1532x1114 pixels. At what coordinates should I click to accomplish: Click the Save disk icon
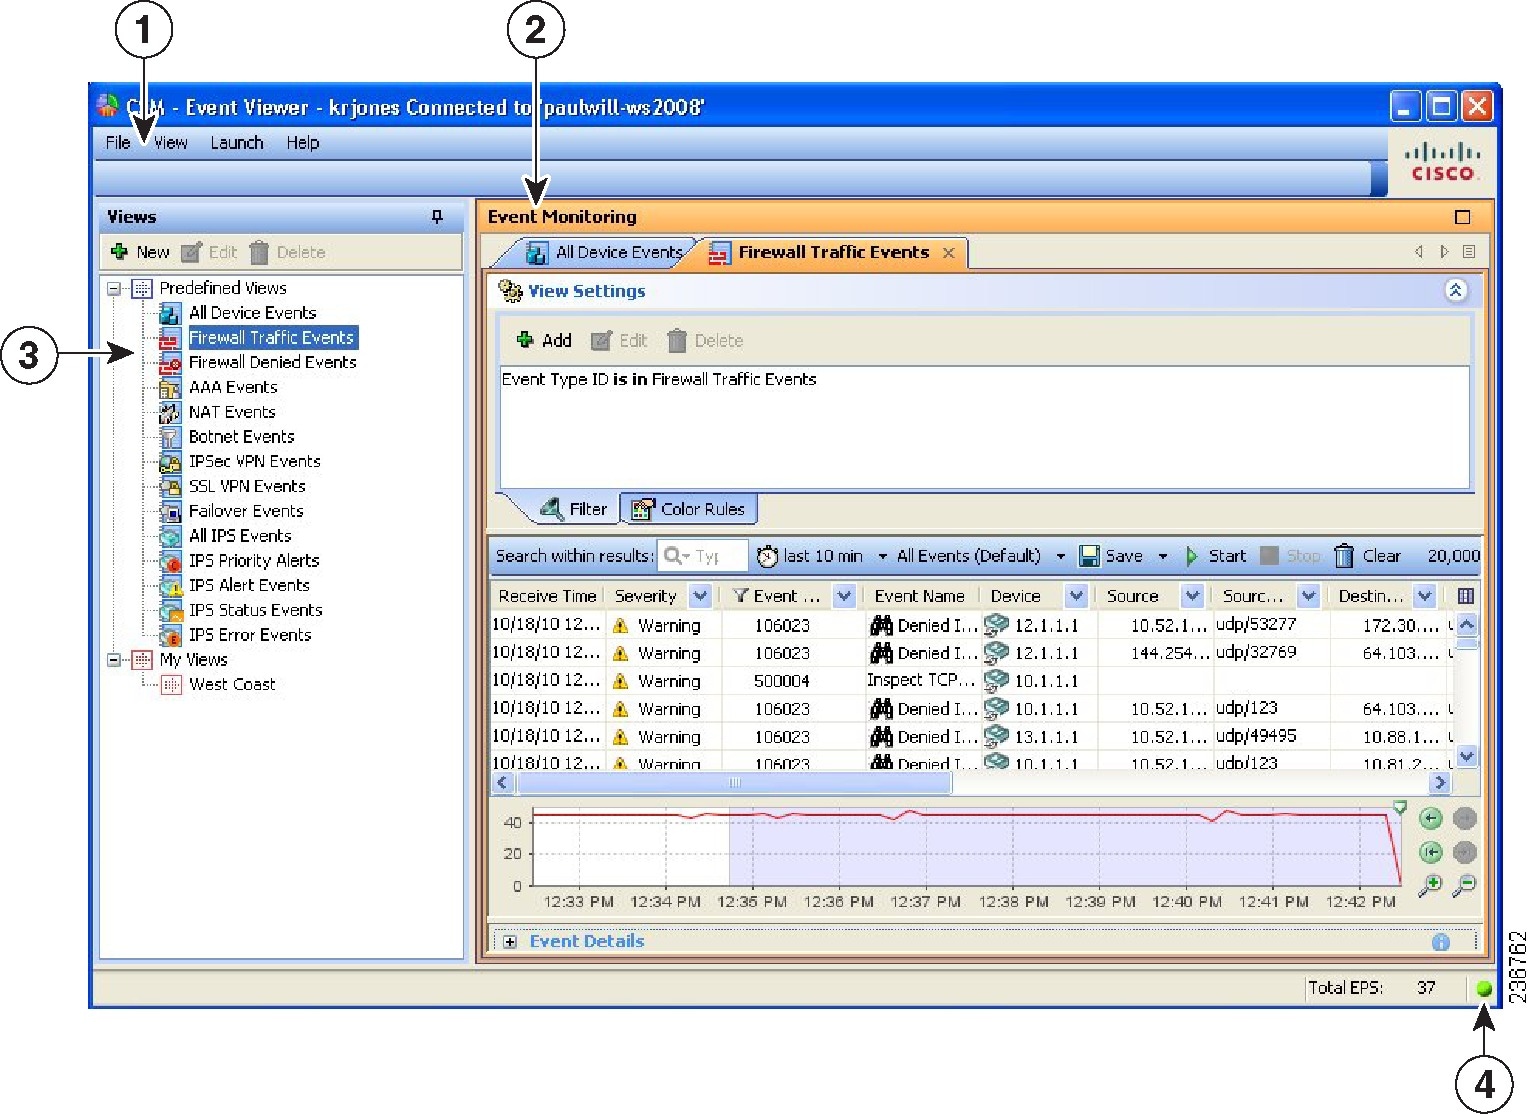point(1090,556)
